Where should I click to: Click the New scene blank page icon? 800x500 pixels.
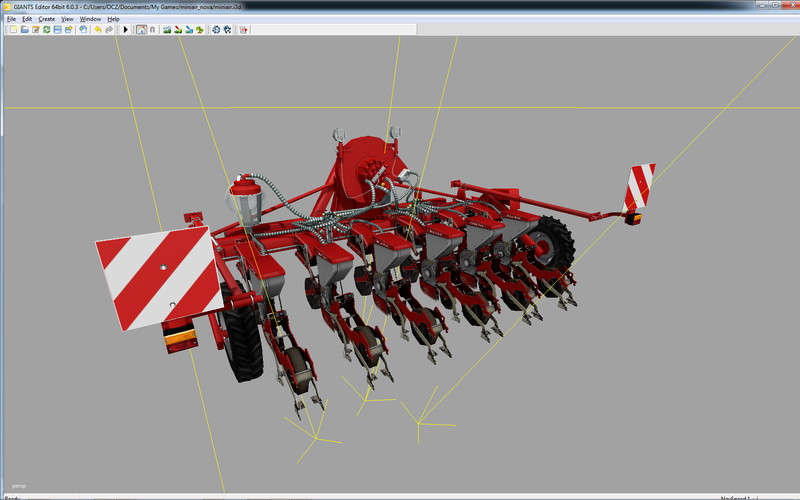13,30
